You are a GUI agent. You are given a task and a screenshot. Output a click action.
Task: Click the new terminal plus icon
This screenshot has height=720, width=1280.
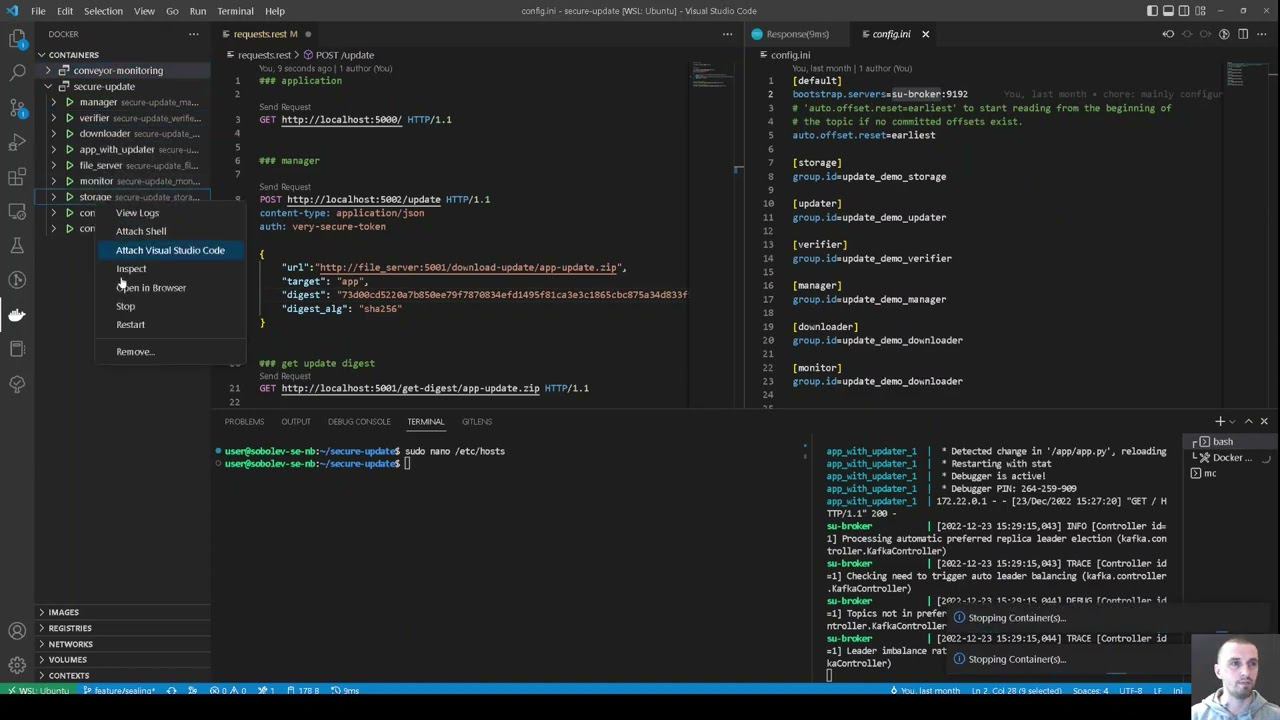click(1219, 422)
